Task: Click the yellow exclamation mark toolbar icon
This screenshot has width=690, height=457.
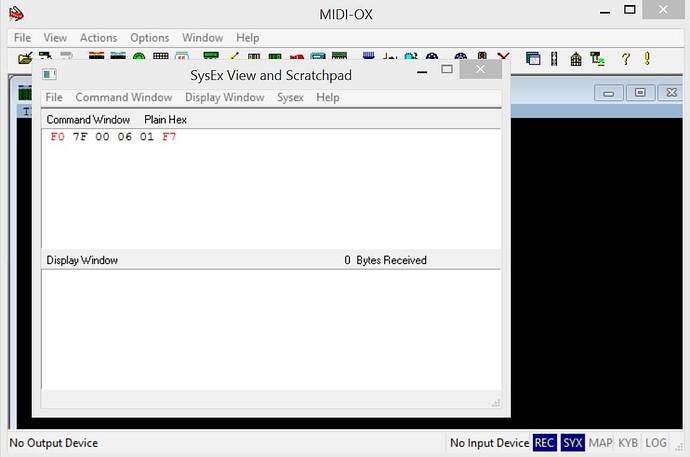Action: [x=647, y=58]
